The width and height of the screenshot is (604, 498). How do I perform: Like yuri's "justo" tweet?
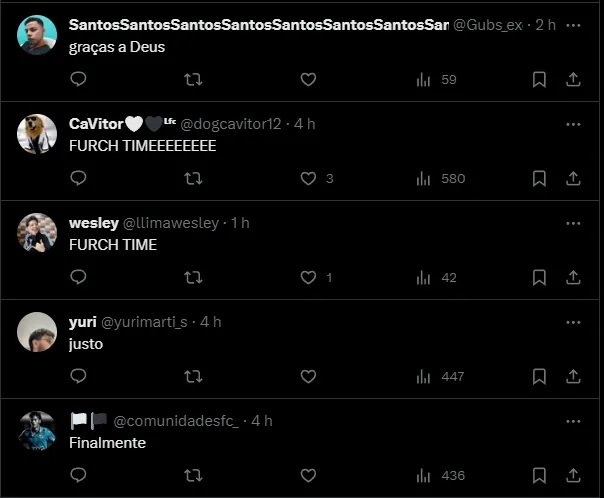(x=308, y=376)
